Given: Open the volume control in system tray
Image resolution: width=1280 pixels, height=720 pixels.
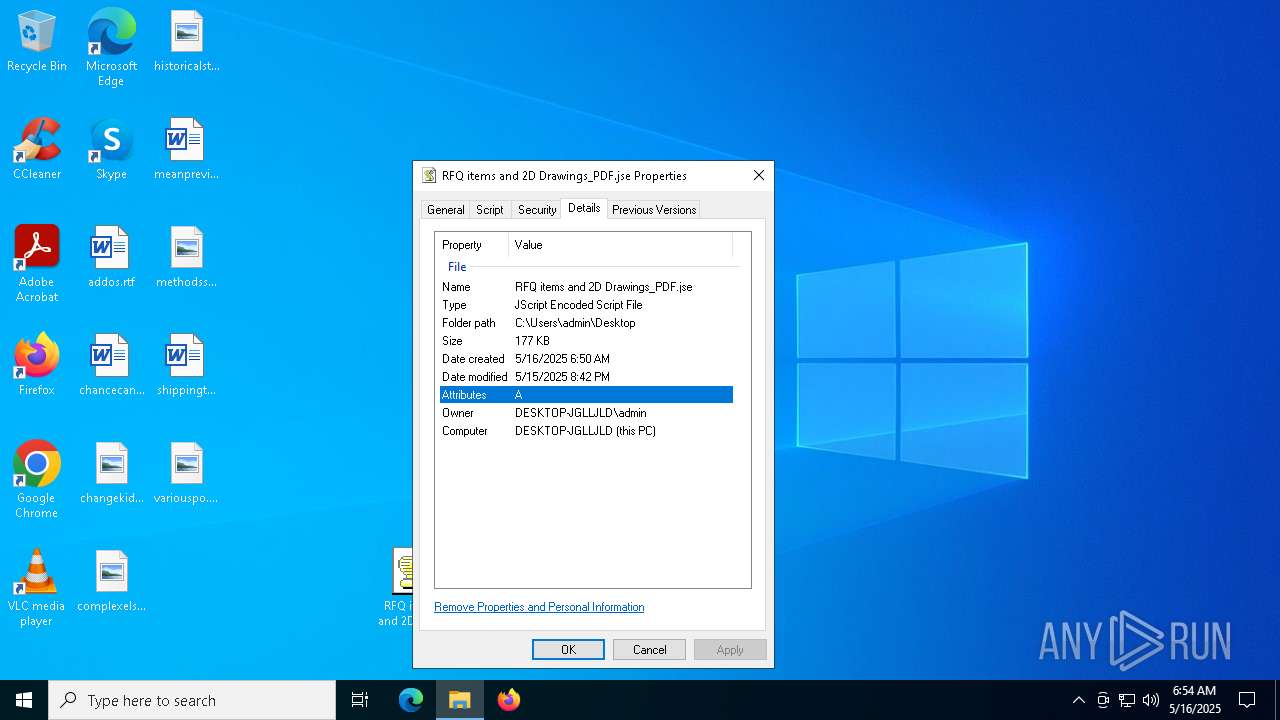Looking at the screenshot, I should [1151, 700].
